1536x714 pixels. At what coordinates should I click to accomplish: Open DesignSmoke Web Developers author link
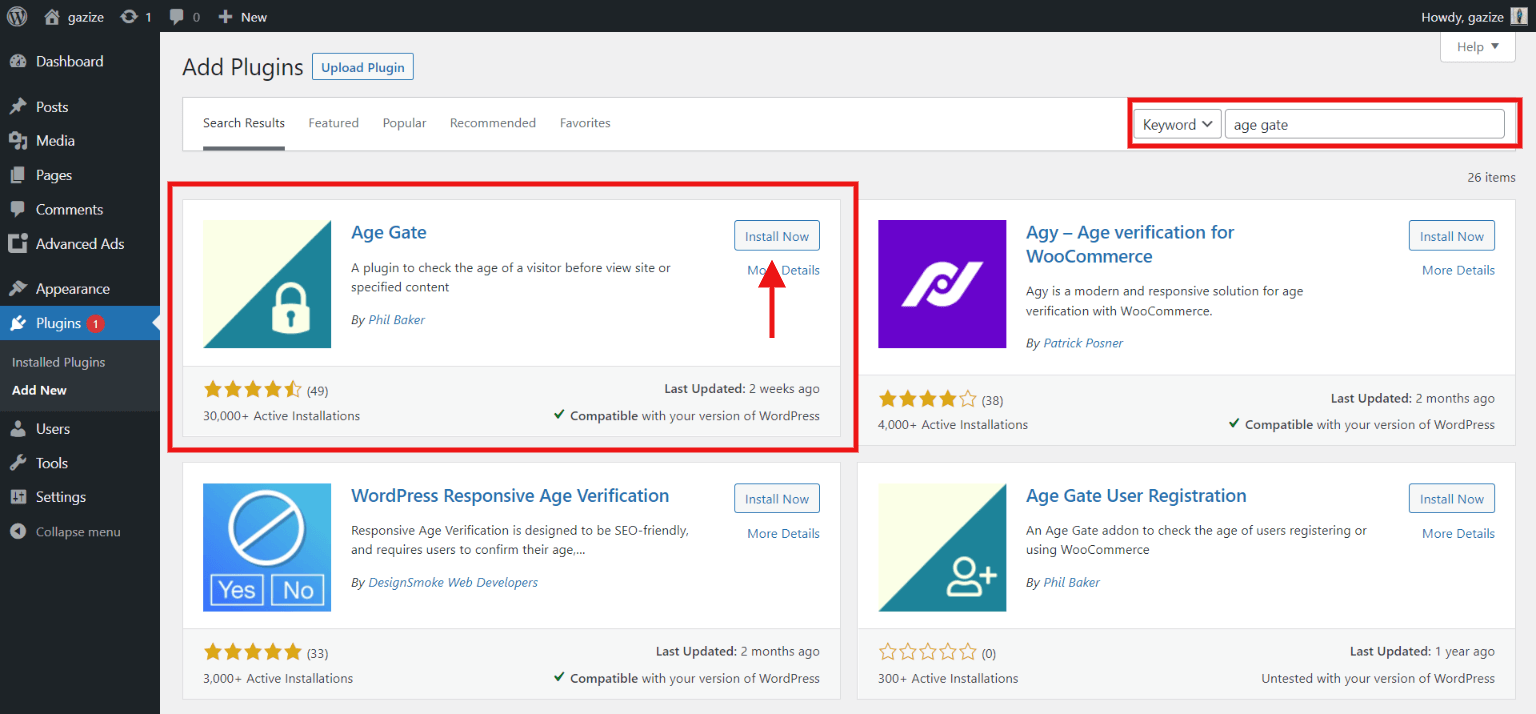tap(453, 582)
